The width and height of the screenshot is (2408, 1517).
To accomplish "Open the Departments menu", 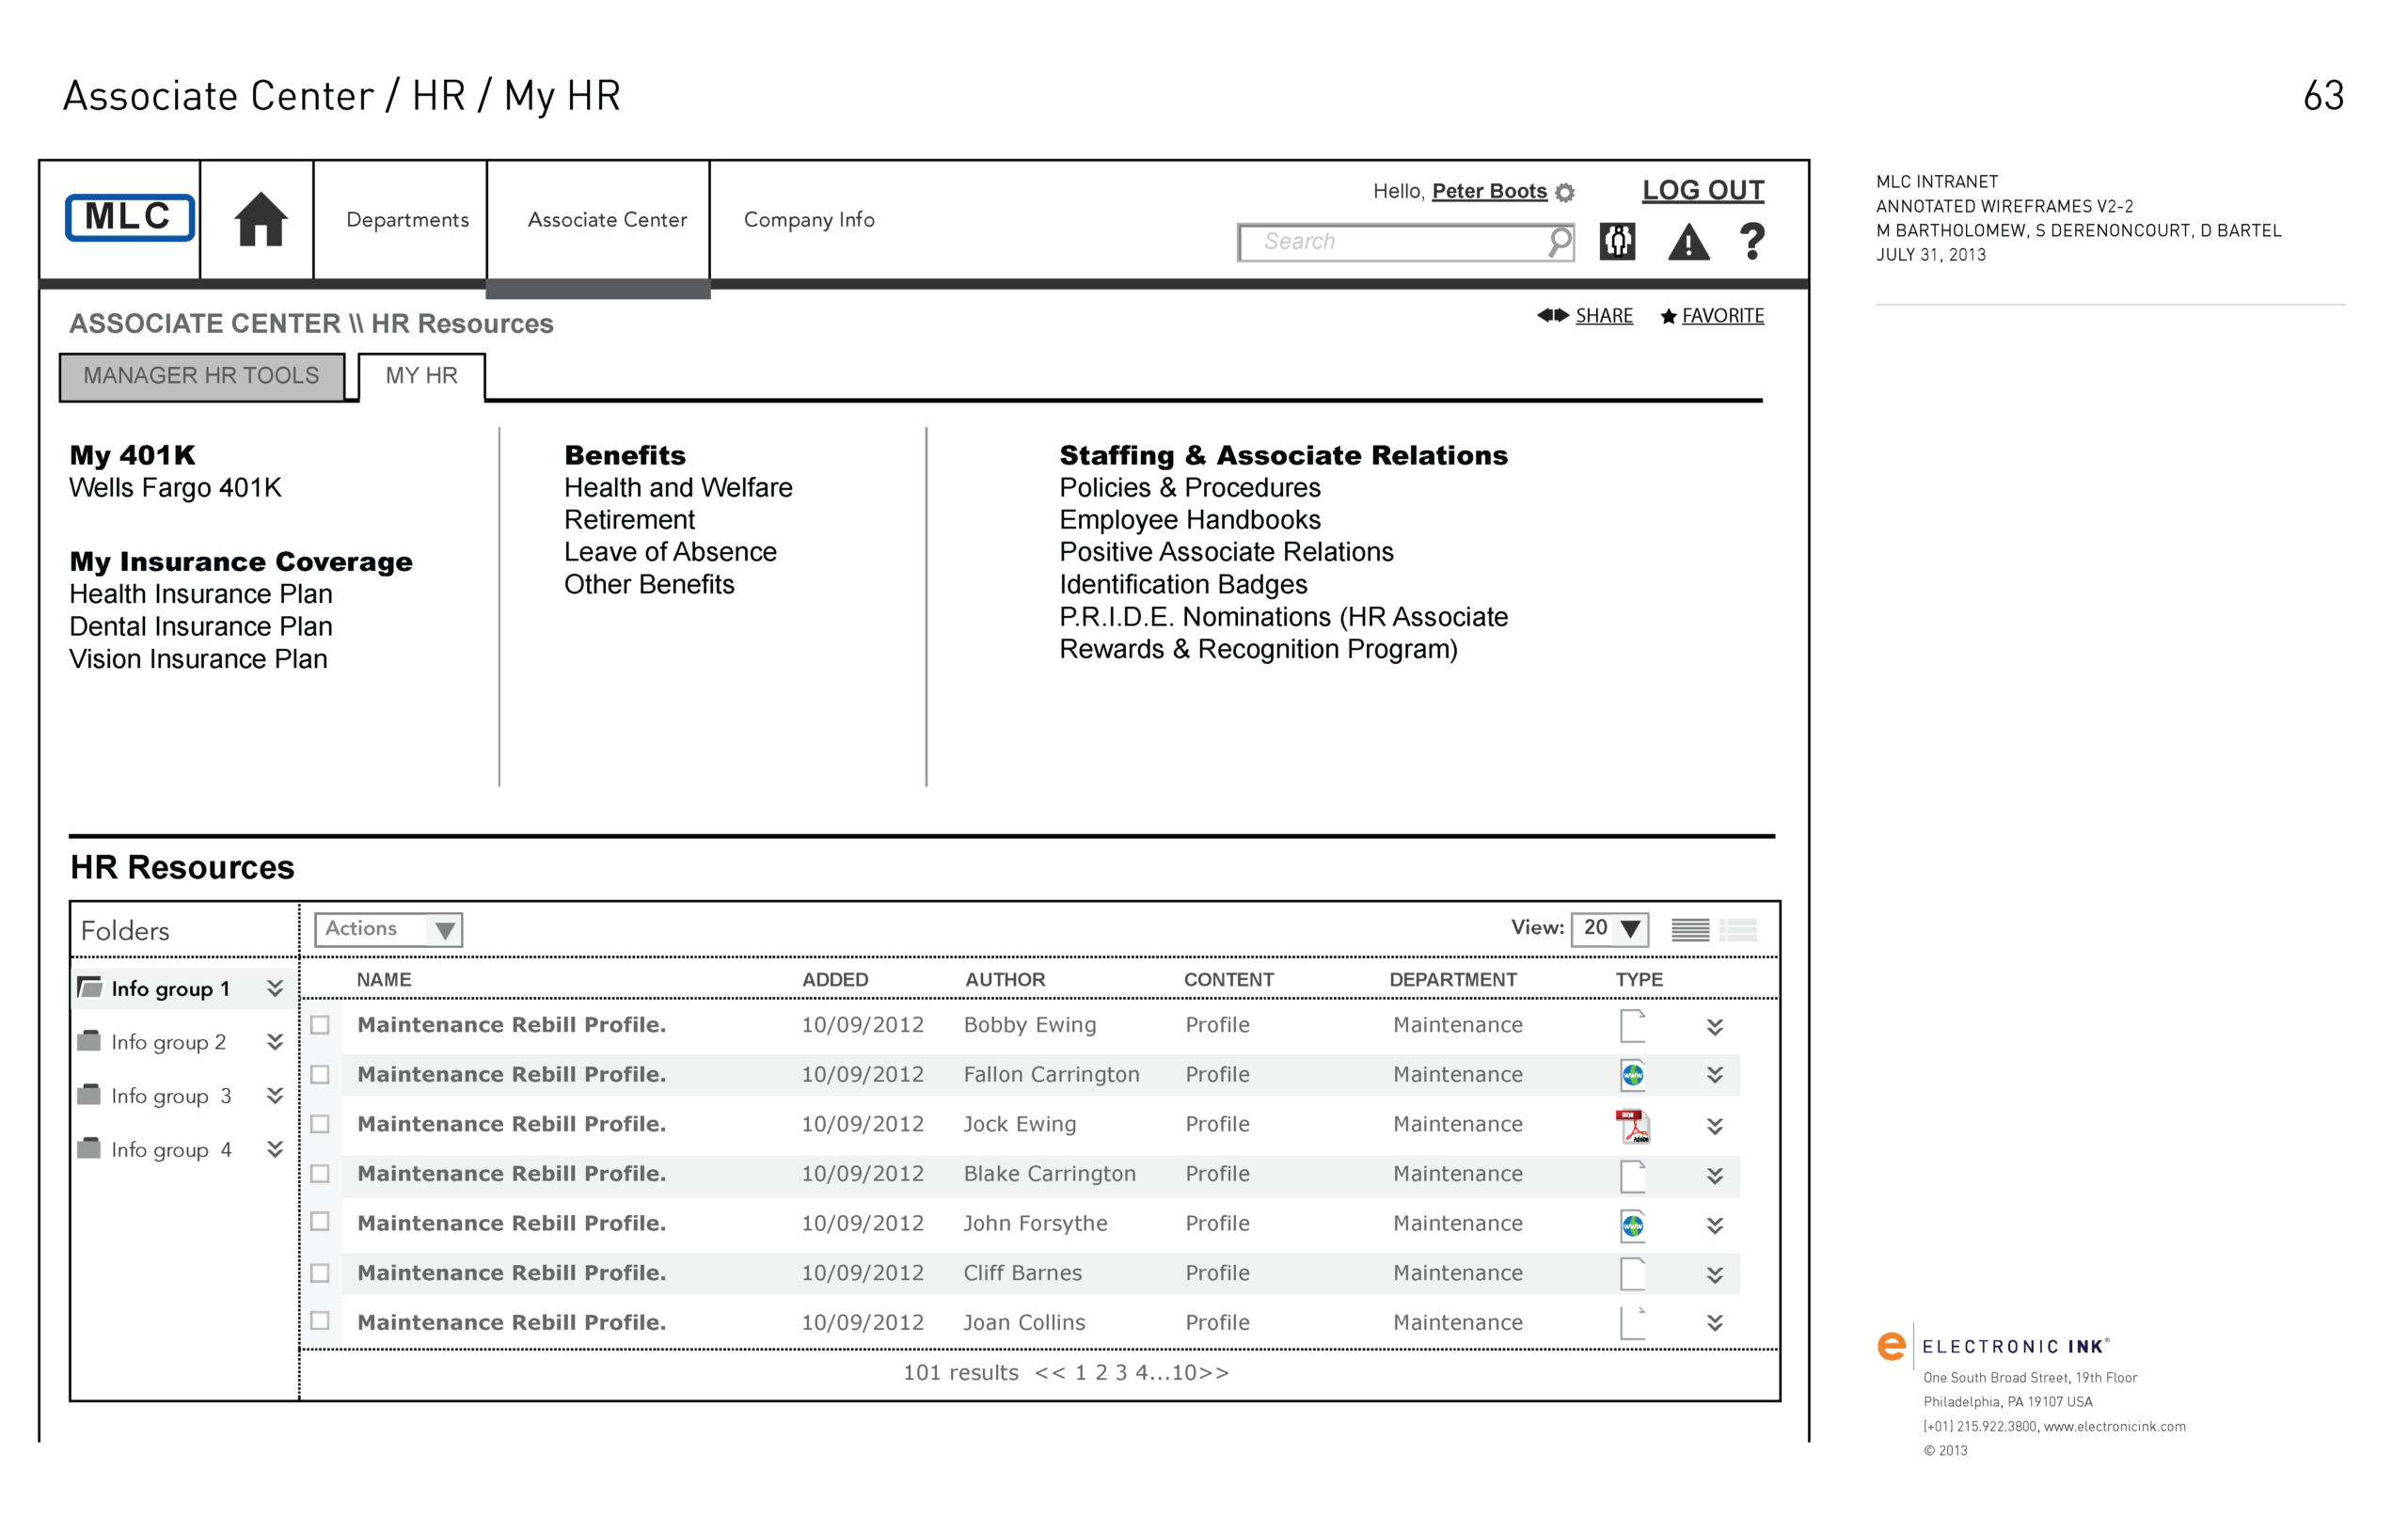I will tap(407, 220).
